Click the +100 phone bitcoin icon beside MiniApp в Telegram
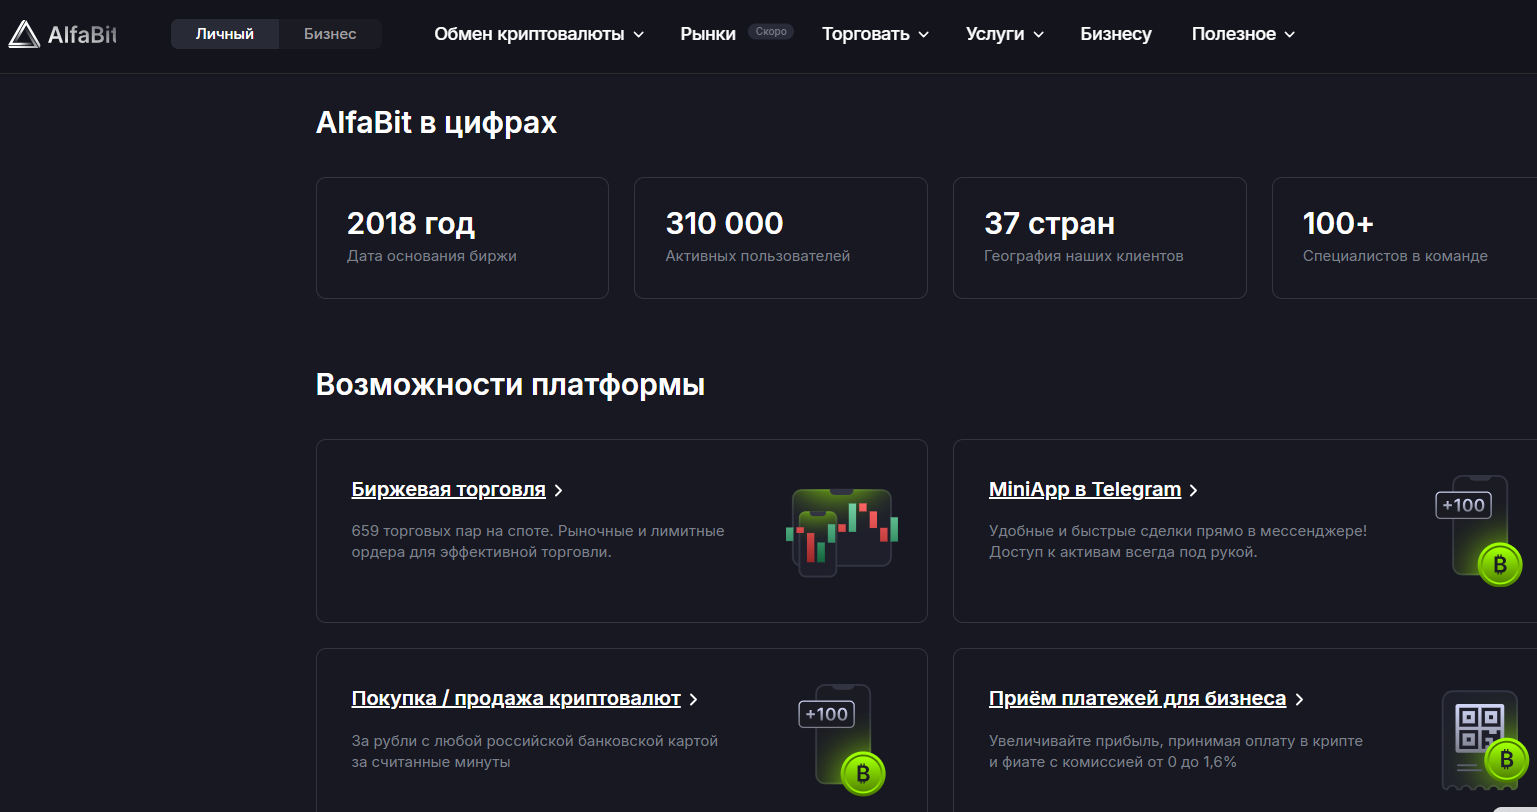This screenshot has width=1537, height=812. pos(1479,530)
